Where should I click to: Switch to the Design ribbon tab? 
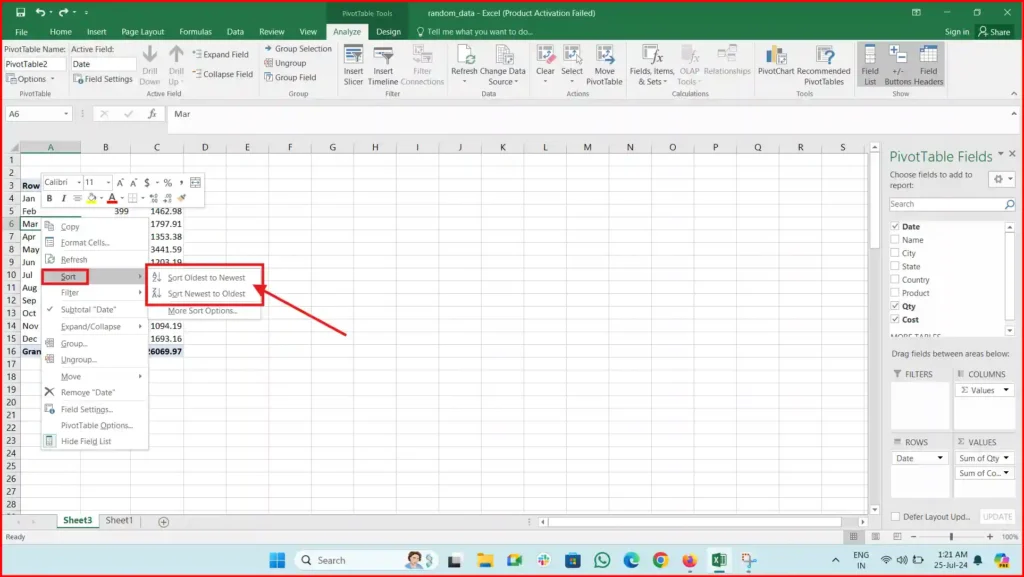click(x=389, y=31)
